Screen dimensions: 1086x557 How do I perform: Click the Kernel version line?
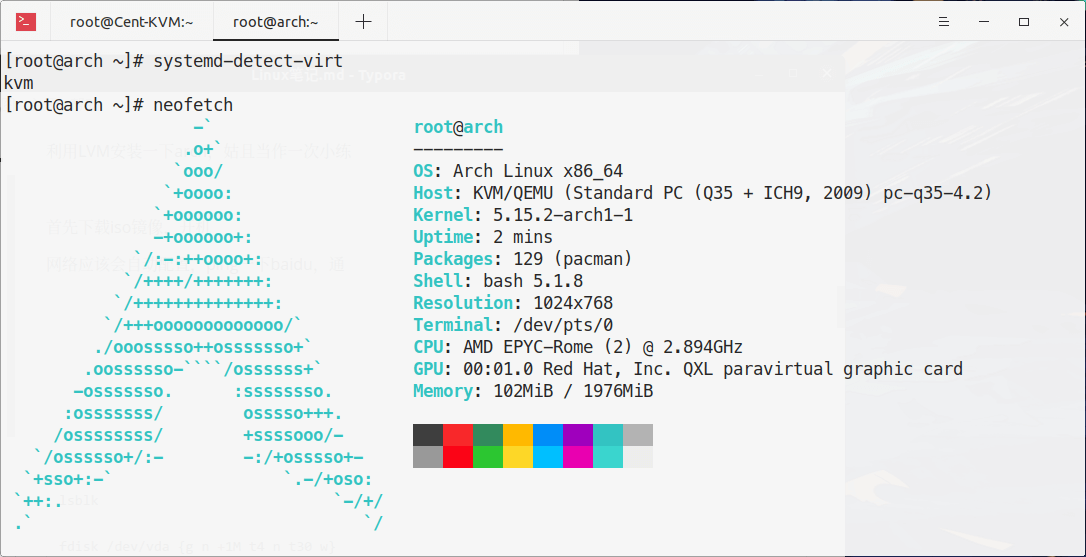coord(523,215)
